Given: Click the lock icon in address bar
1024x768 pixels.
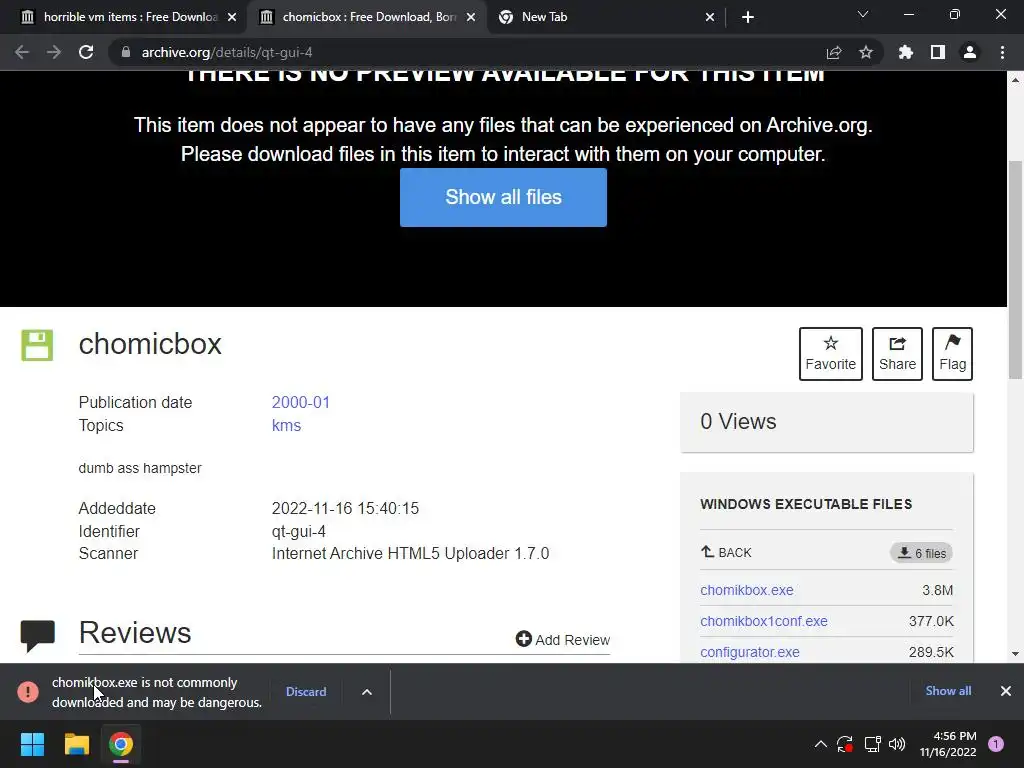Looking at the screenshot, I should 126,52.
